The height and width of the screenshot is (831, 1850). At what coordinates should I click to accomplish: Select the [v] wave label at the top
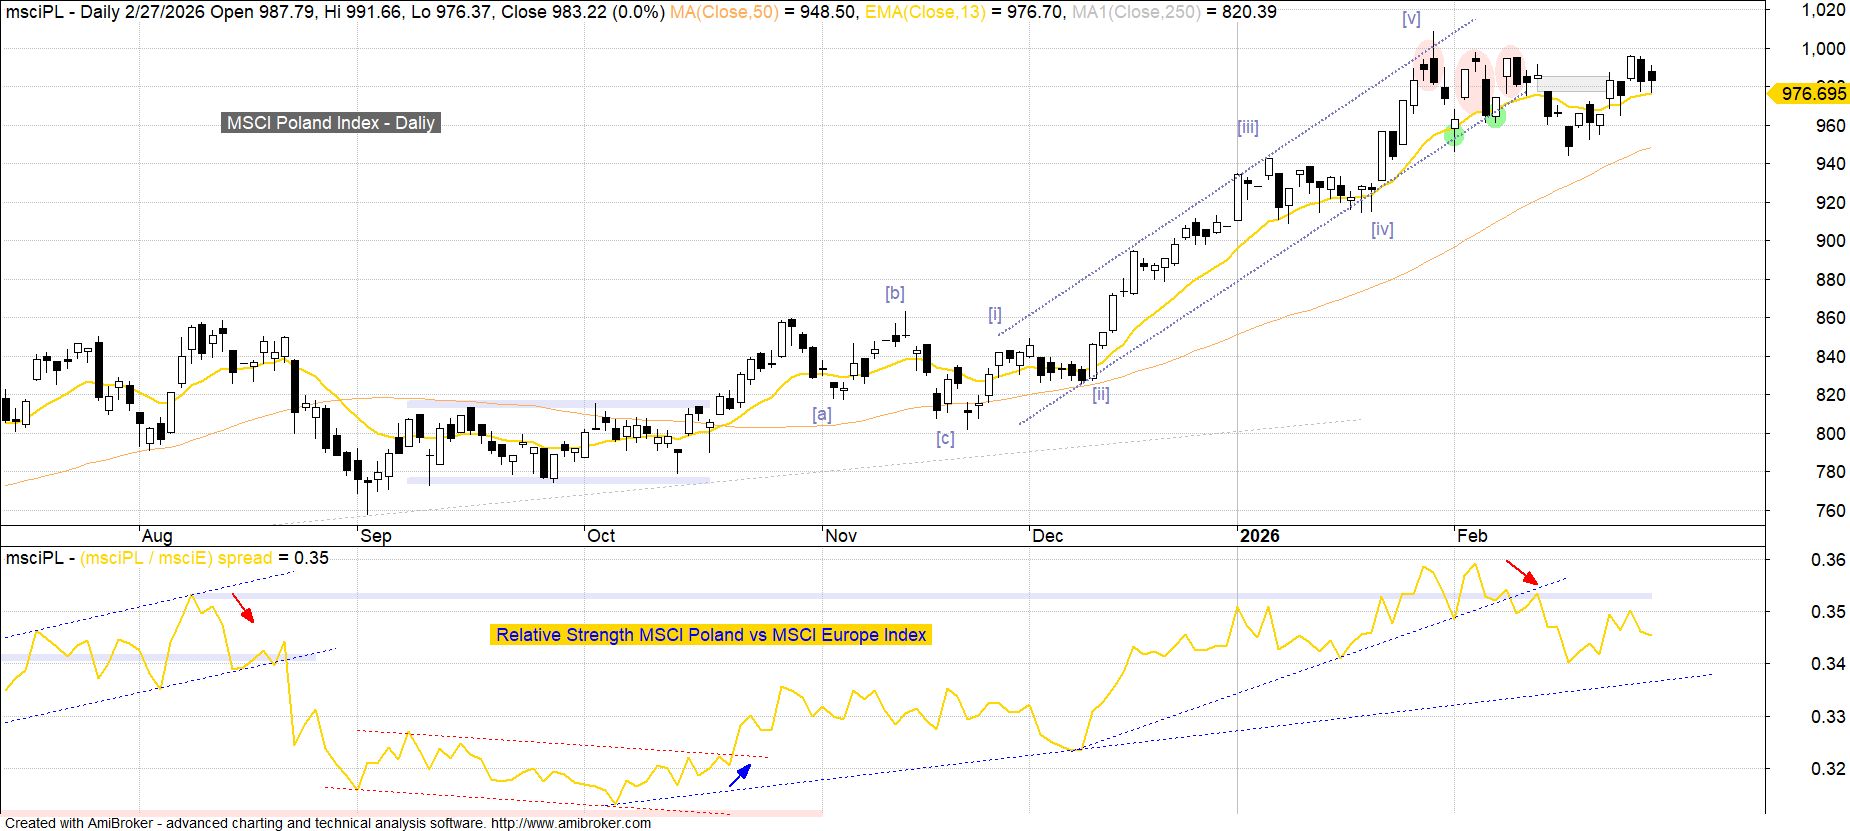coord(1411,19)
